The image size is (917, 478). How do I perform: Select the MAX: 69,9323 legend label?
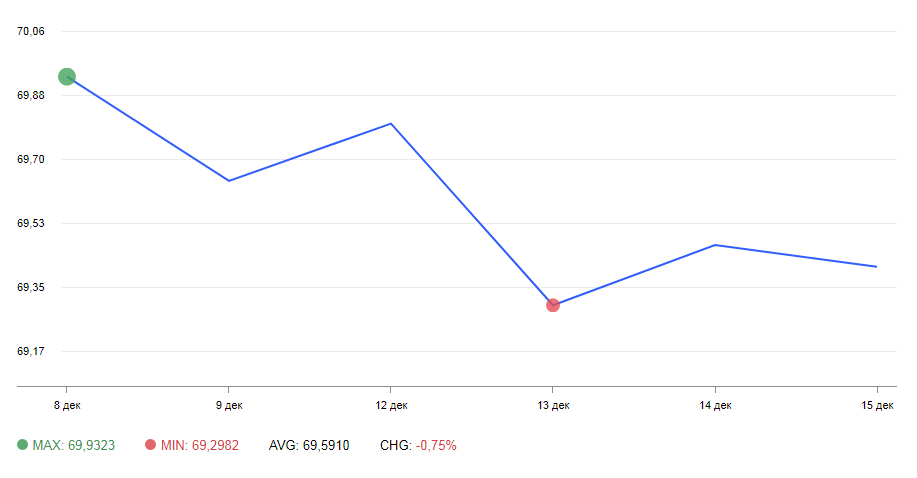coord(74,445)
